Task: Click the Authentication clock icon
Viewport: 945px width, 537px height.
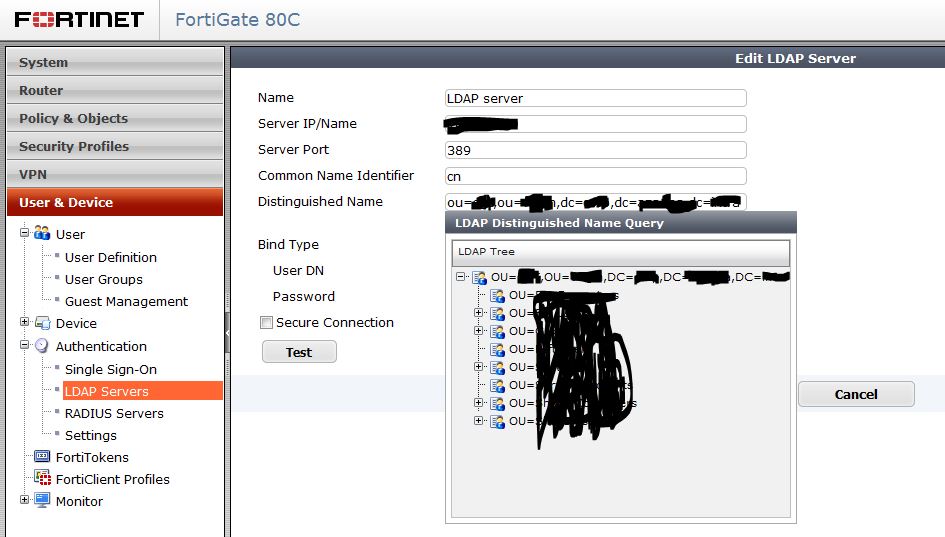Action: coord(42,345)
